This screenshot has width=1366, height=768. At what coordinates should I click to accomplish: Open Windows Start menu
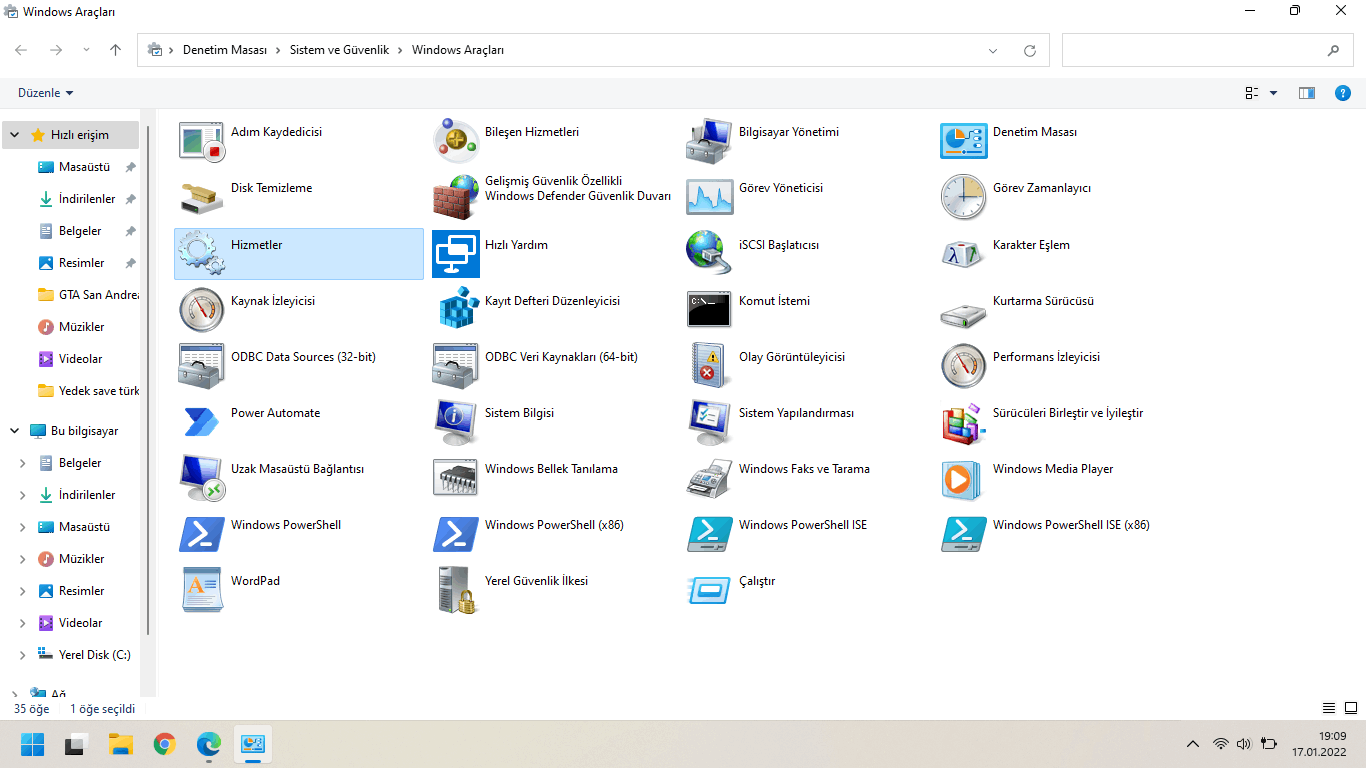click(x=33, y=744)
